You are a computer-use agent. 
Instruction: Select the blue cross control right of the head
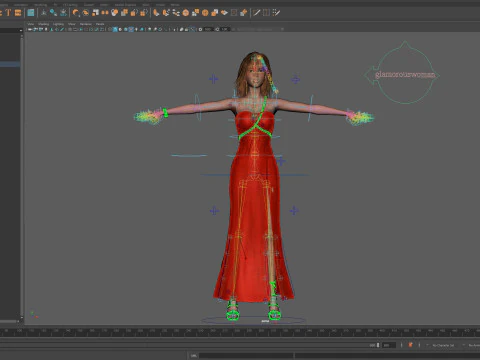pyautogui.click(x=295, y=79)
